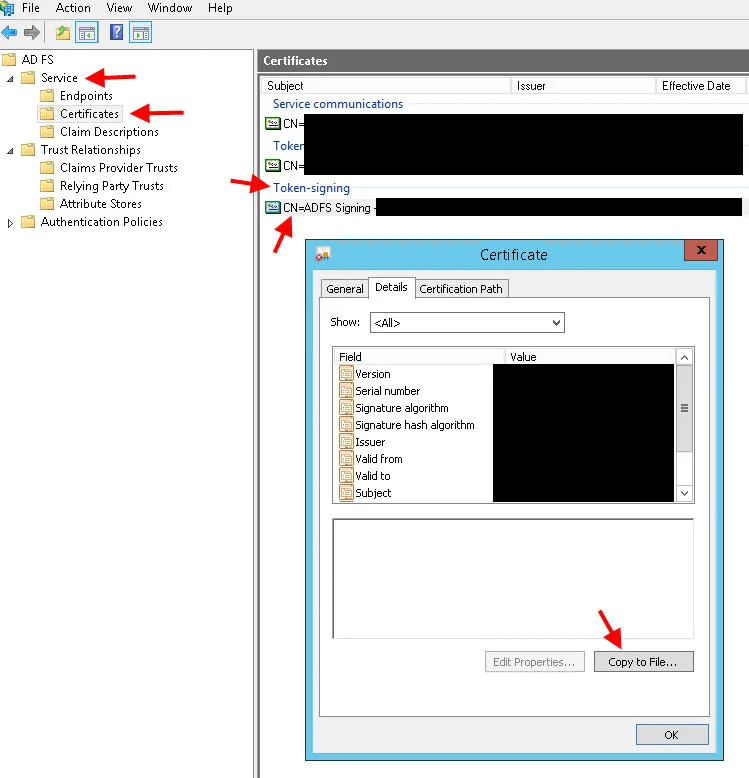Image resolution: width=749 pixels, height=778 pixels.
Task: Click the Forward arrow toolbar icon
Action: click(x=32, y=33)
